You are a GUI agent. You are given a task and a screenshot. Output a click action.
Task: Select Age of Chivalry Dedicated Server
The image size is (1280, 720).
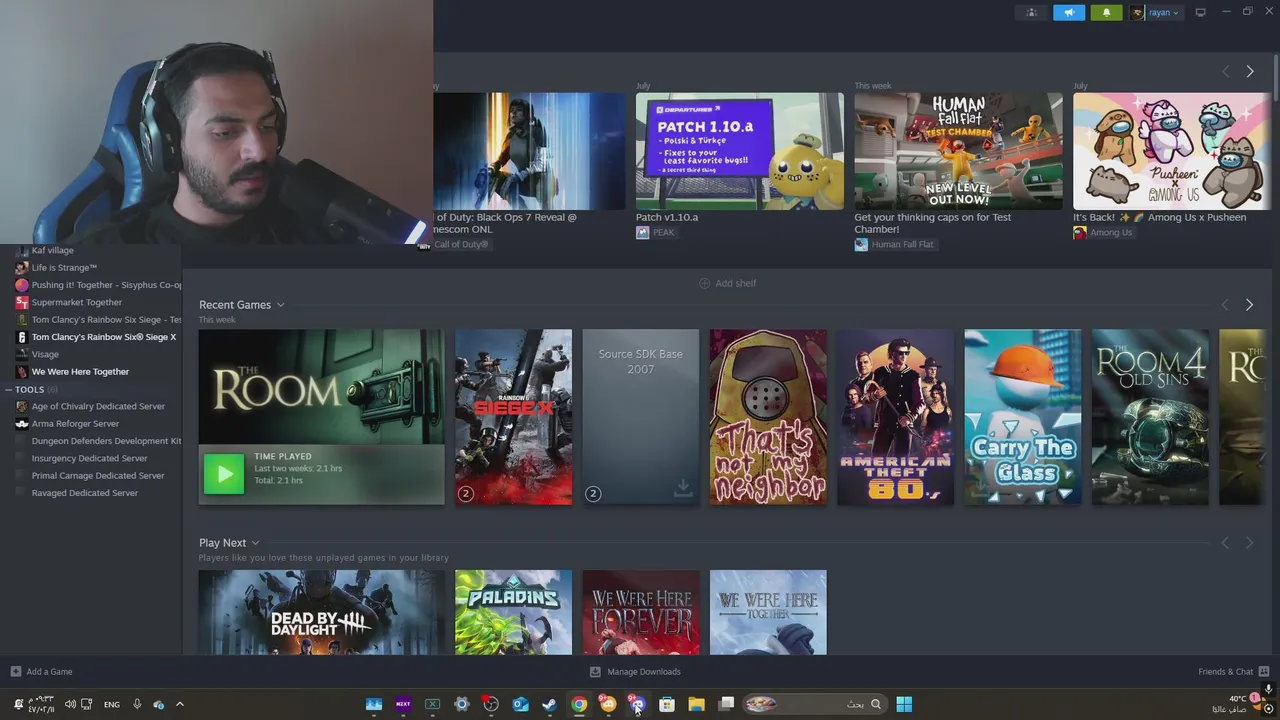coord(98,406)
